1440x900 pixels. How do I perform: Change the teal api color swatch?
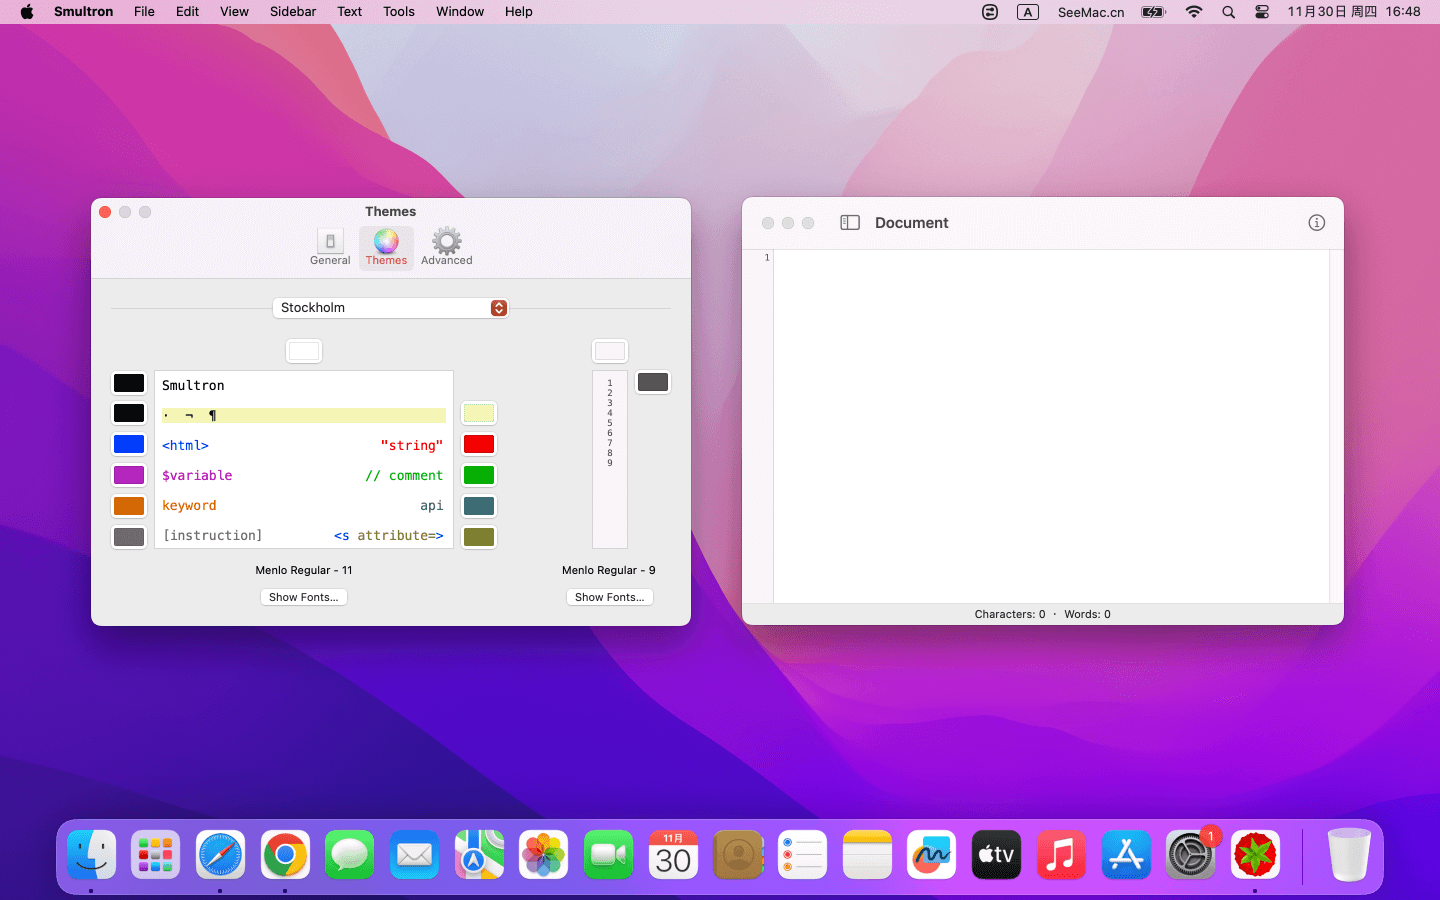479,506
